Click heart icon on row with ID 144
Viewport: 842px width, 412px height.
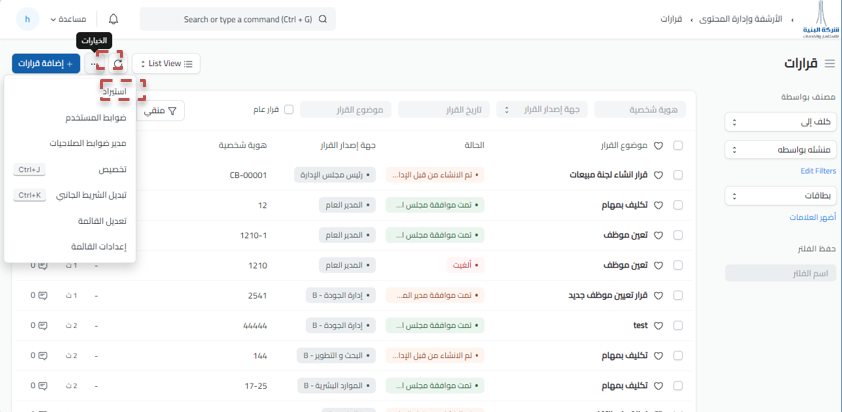coord(658,356)
